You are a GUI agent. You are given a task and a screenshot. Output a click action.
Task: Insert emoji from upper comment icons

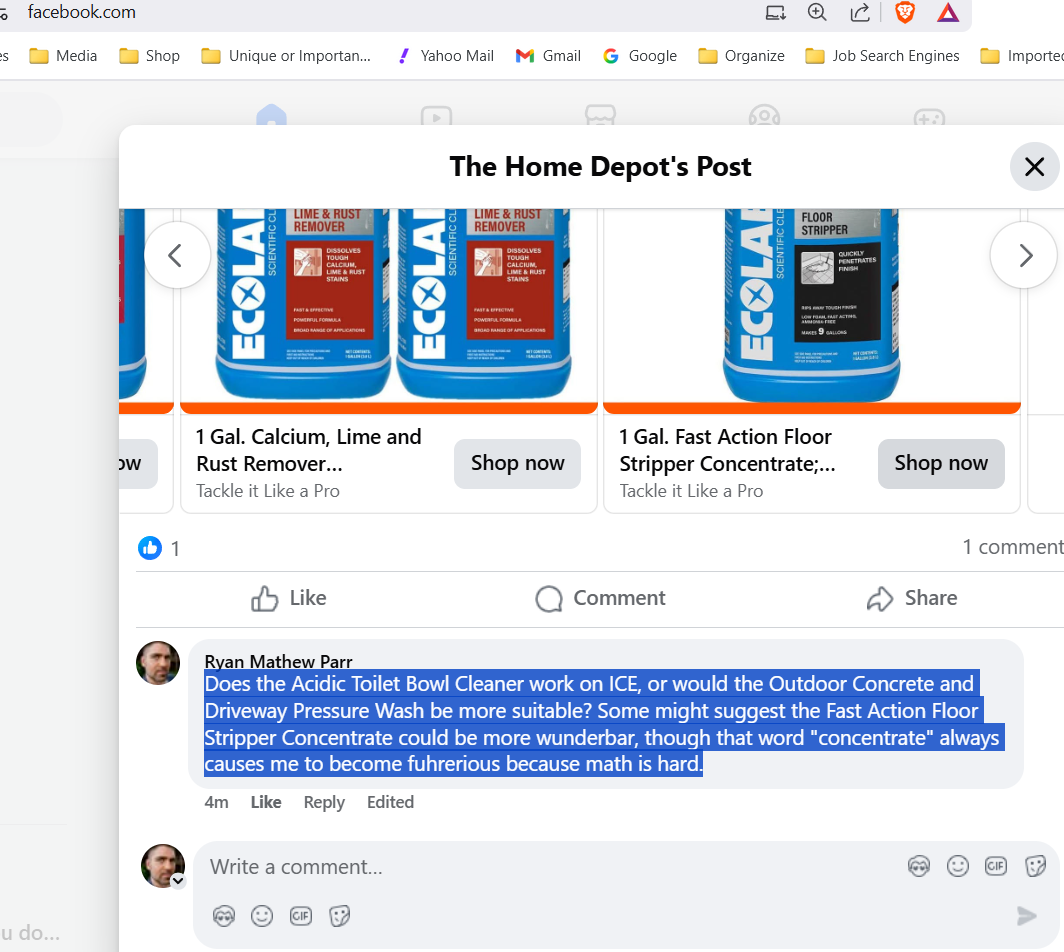pos(957,866)
